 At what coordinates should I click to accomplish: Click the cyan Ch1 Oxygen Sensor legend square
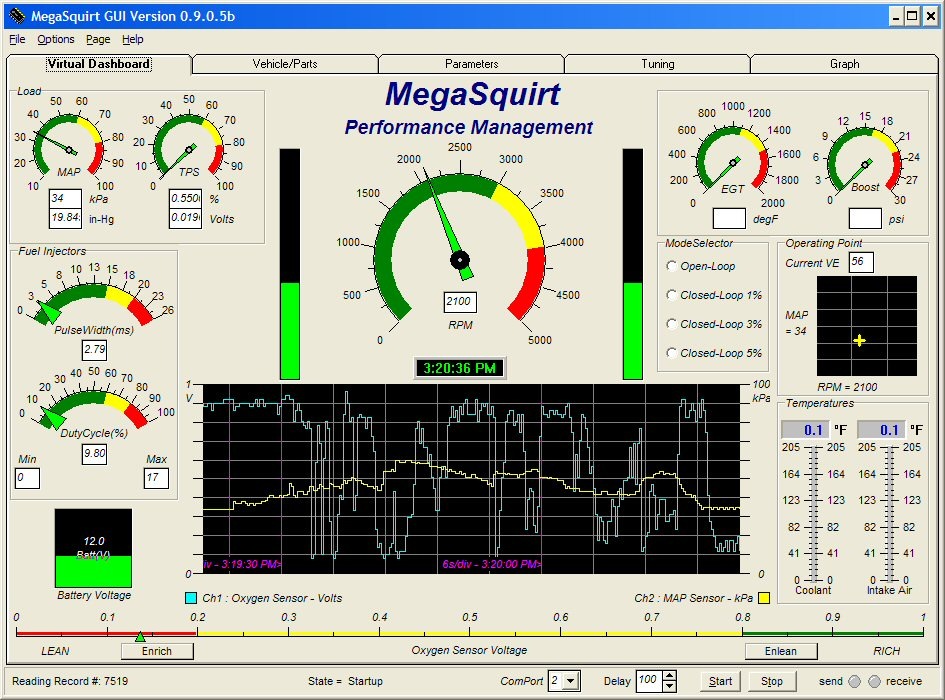point(191,598)
